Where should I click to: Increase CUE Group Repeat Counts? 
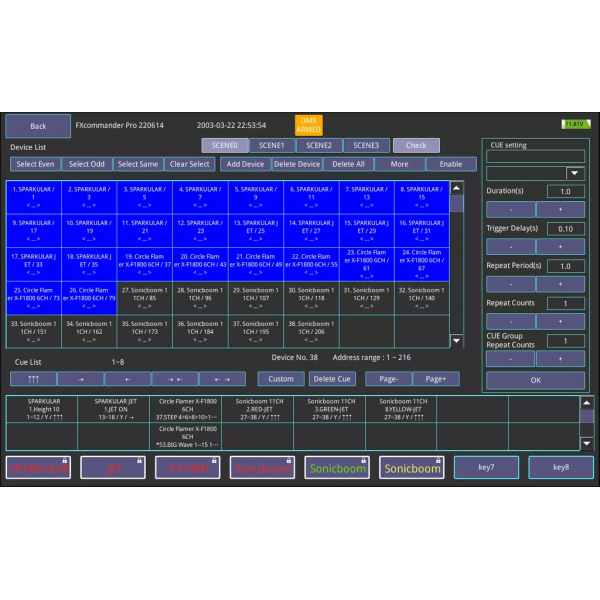click(x=560, y=359)
